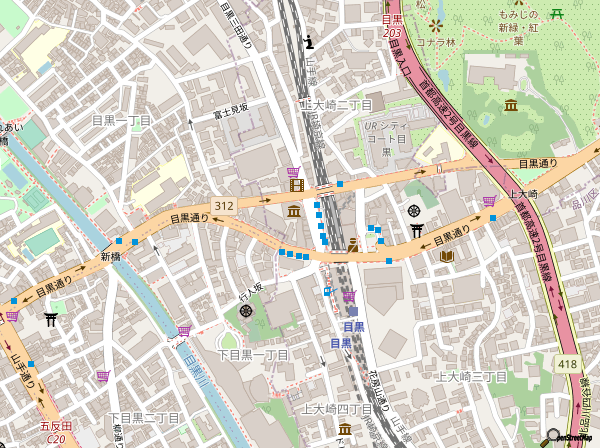Image resolution: width=600 pixels, height=448 pixels.
Task: Select the shopping cart icon above the cinema
Action: 293,172
